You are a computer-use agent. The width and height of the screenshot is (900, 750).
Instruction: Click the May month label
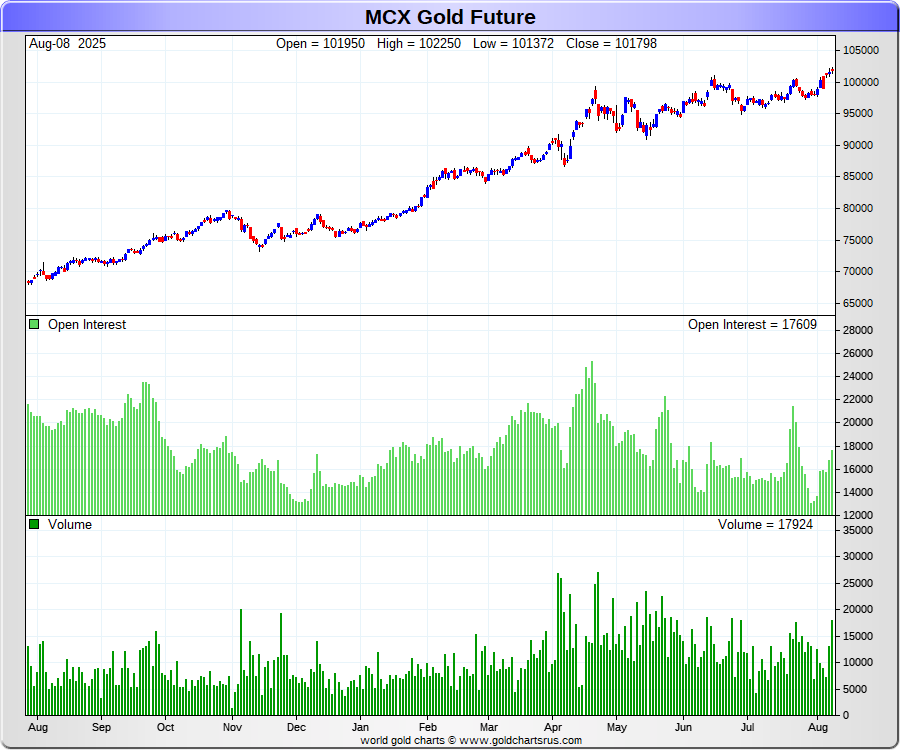[x=616, y=727]
